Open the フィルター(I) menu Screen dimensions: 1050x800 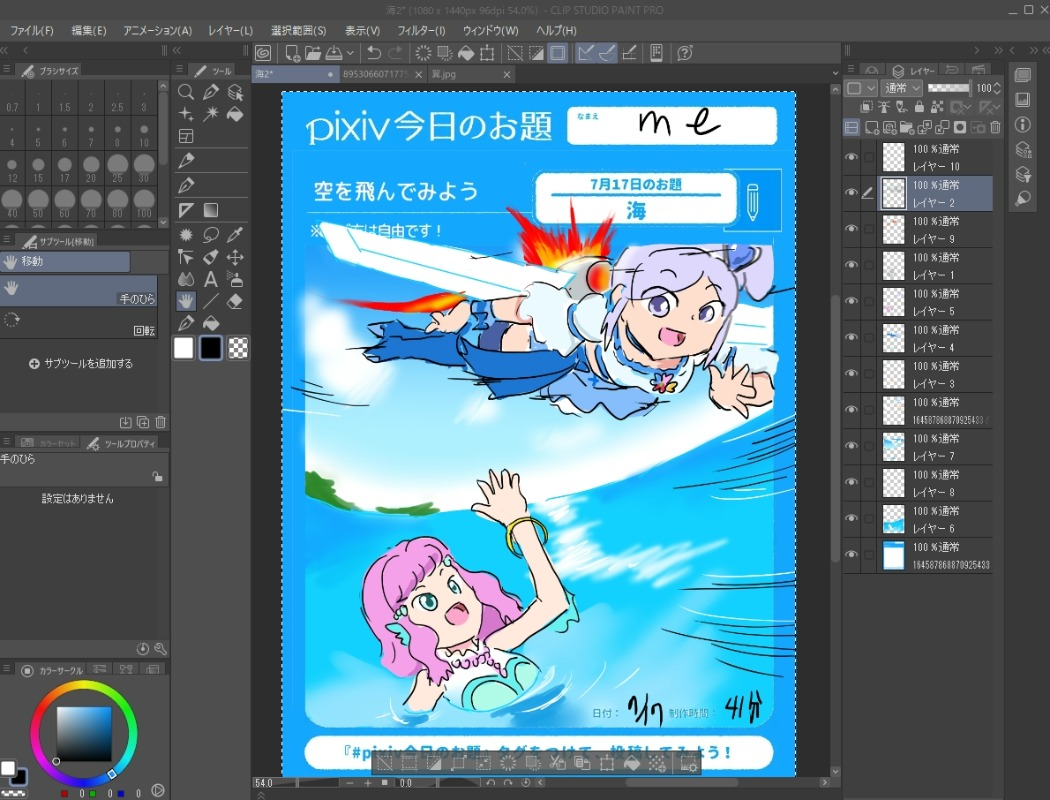tap(420, 31)
